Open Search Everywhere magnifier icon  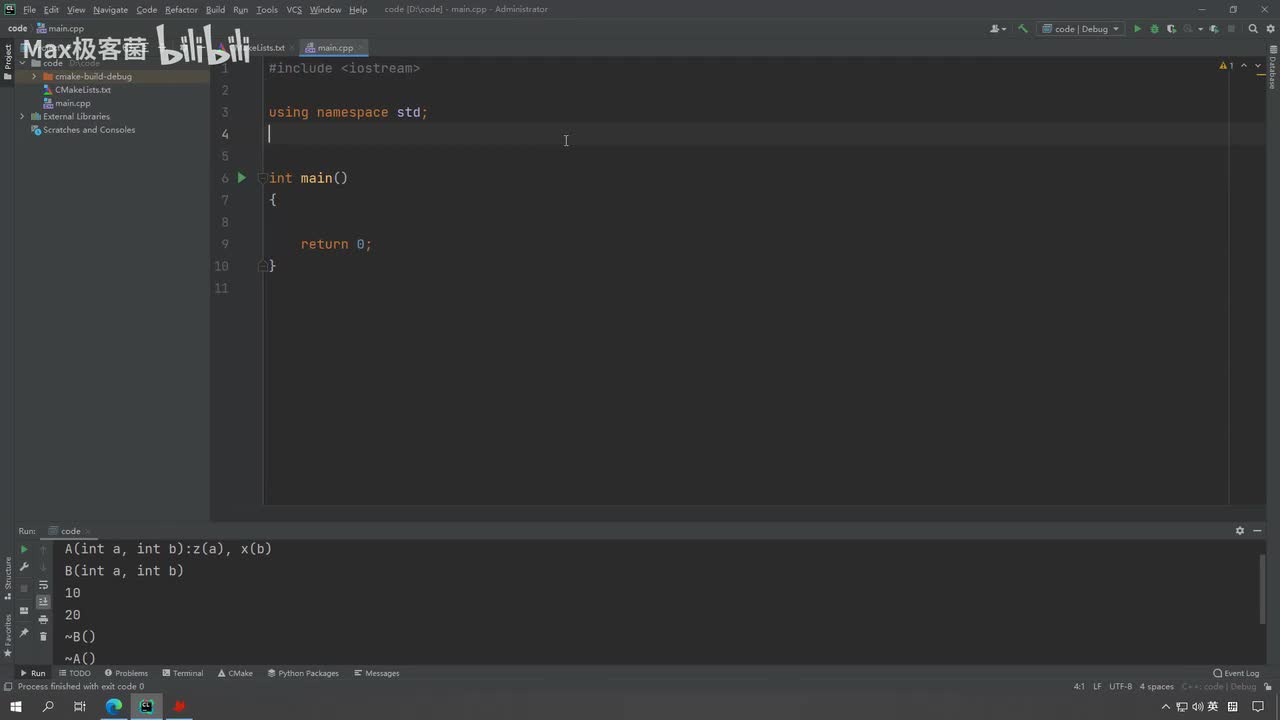(x=1253, y=29)
